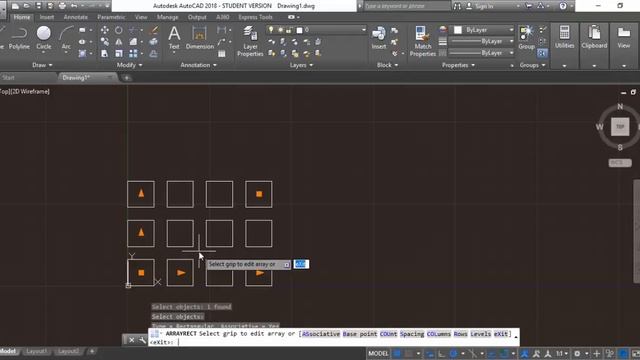Click the TOP face of ViewCube

point(620,127)
